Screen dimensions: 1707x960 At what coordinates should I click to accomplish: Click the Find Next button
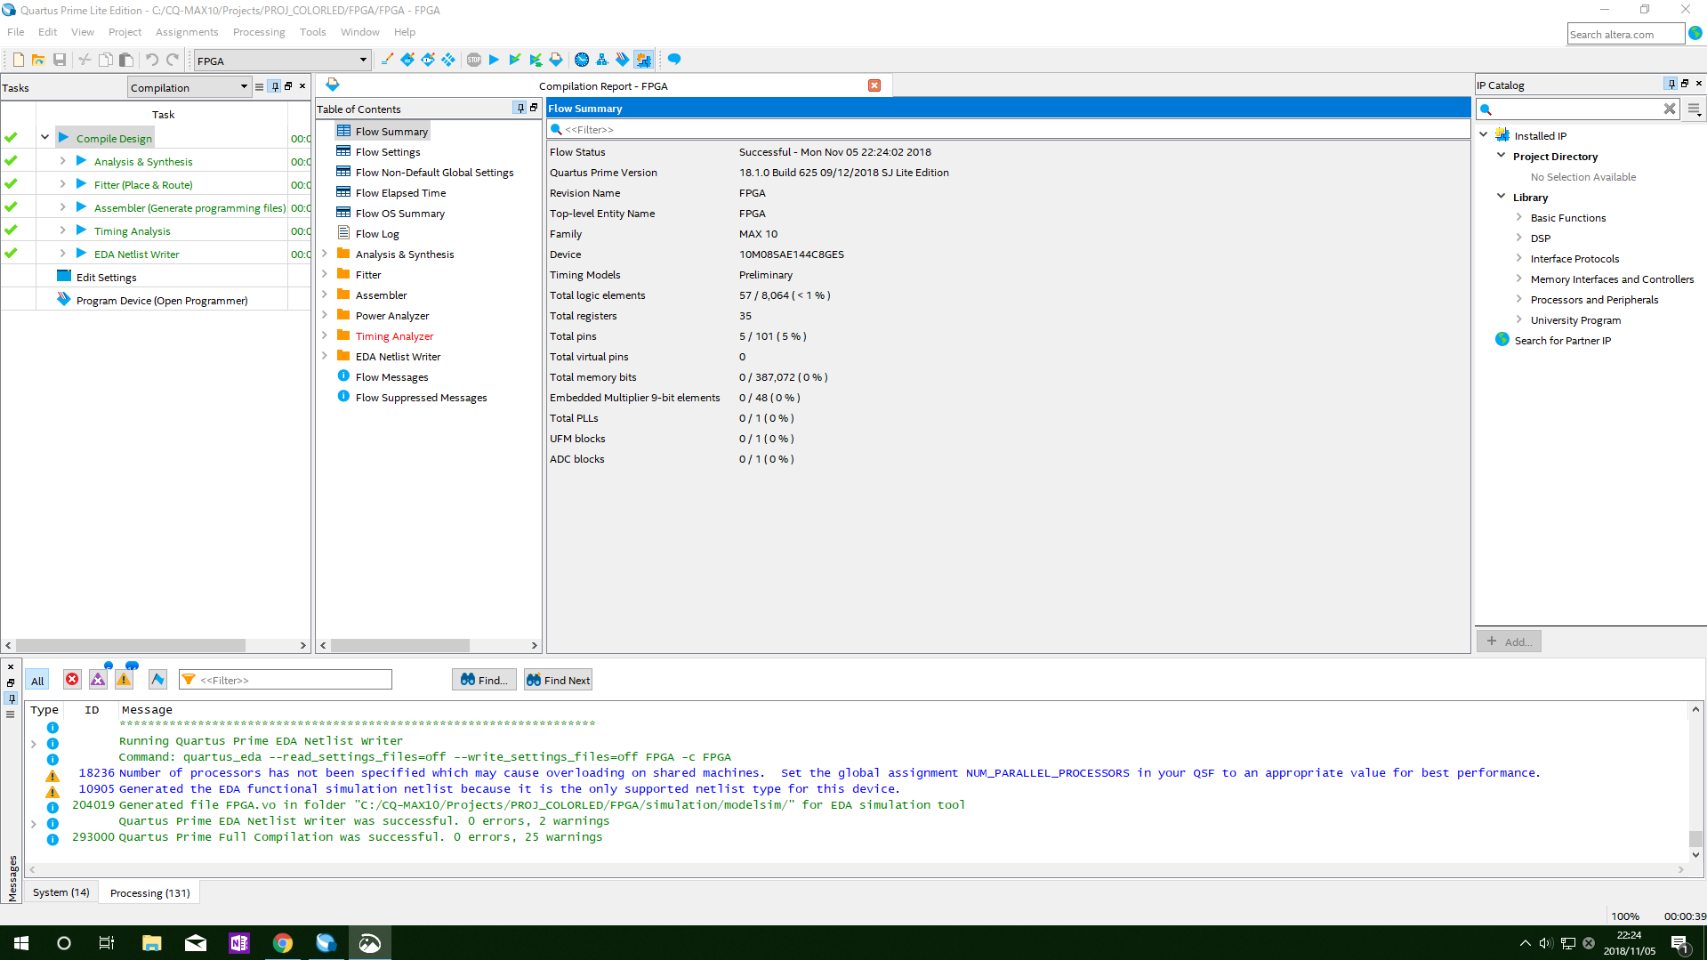point(558,680)
